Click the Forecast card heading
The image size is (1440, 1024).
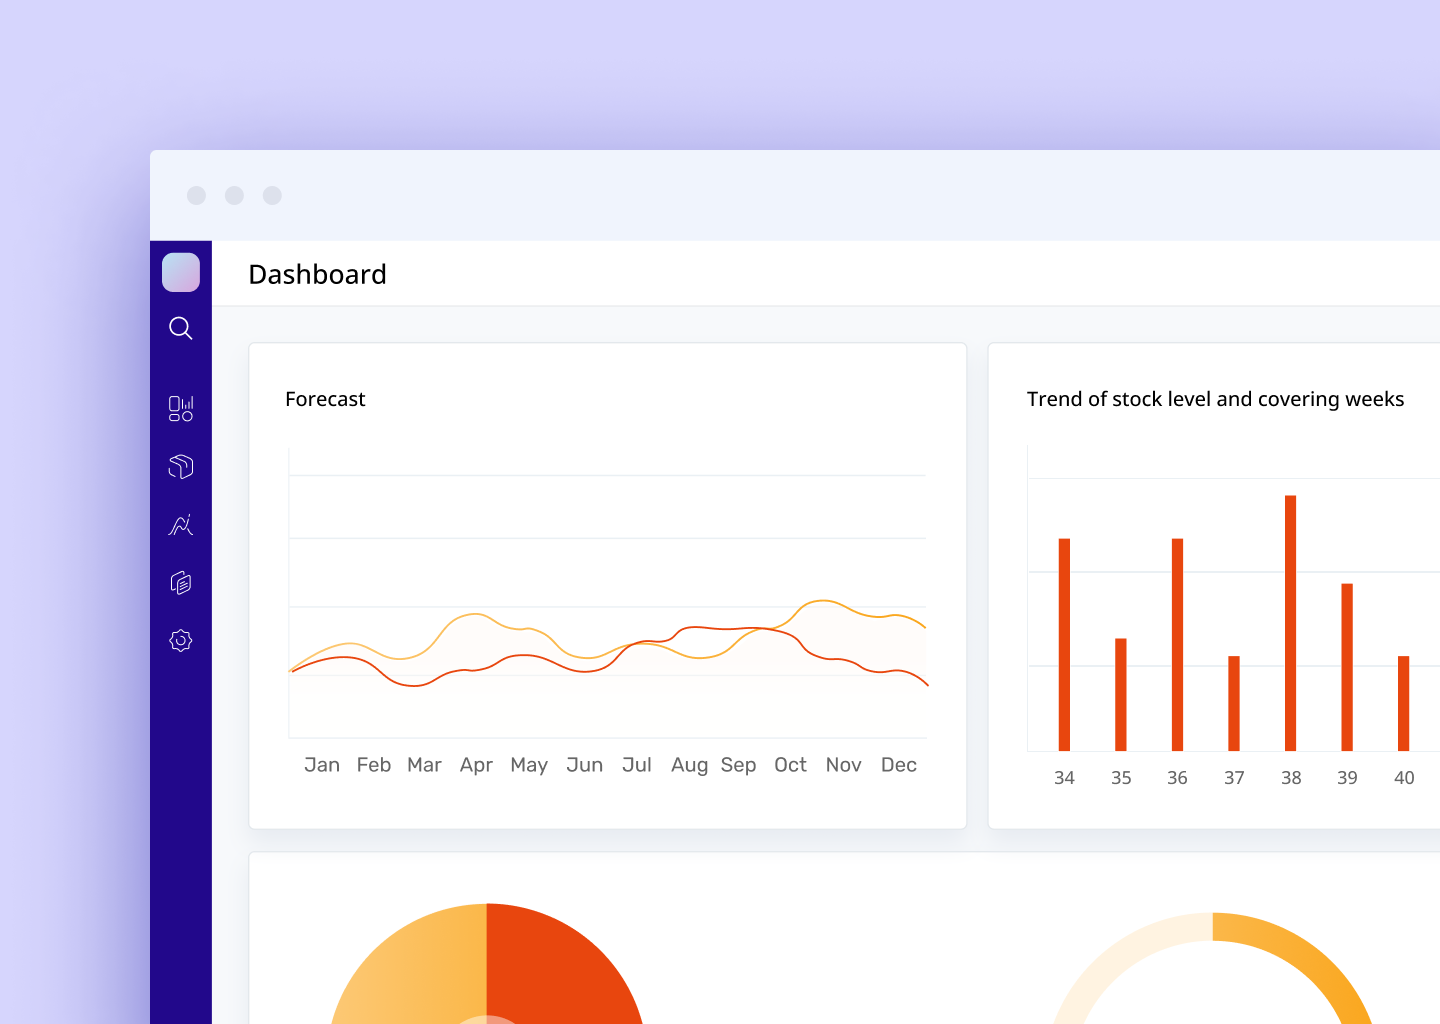pyautogui.click(x=325, y=399)
